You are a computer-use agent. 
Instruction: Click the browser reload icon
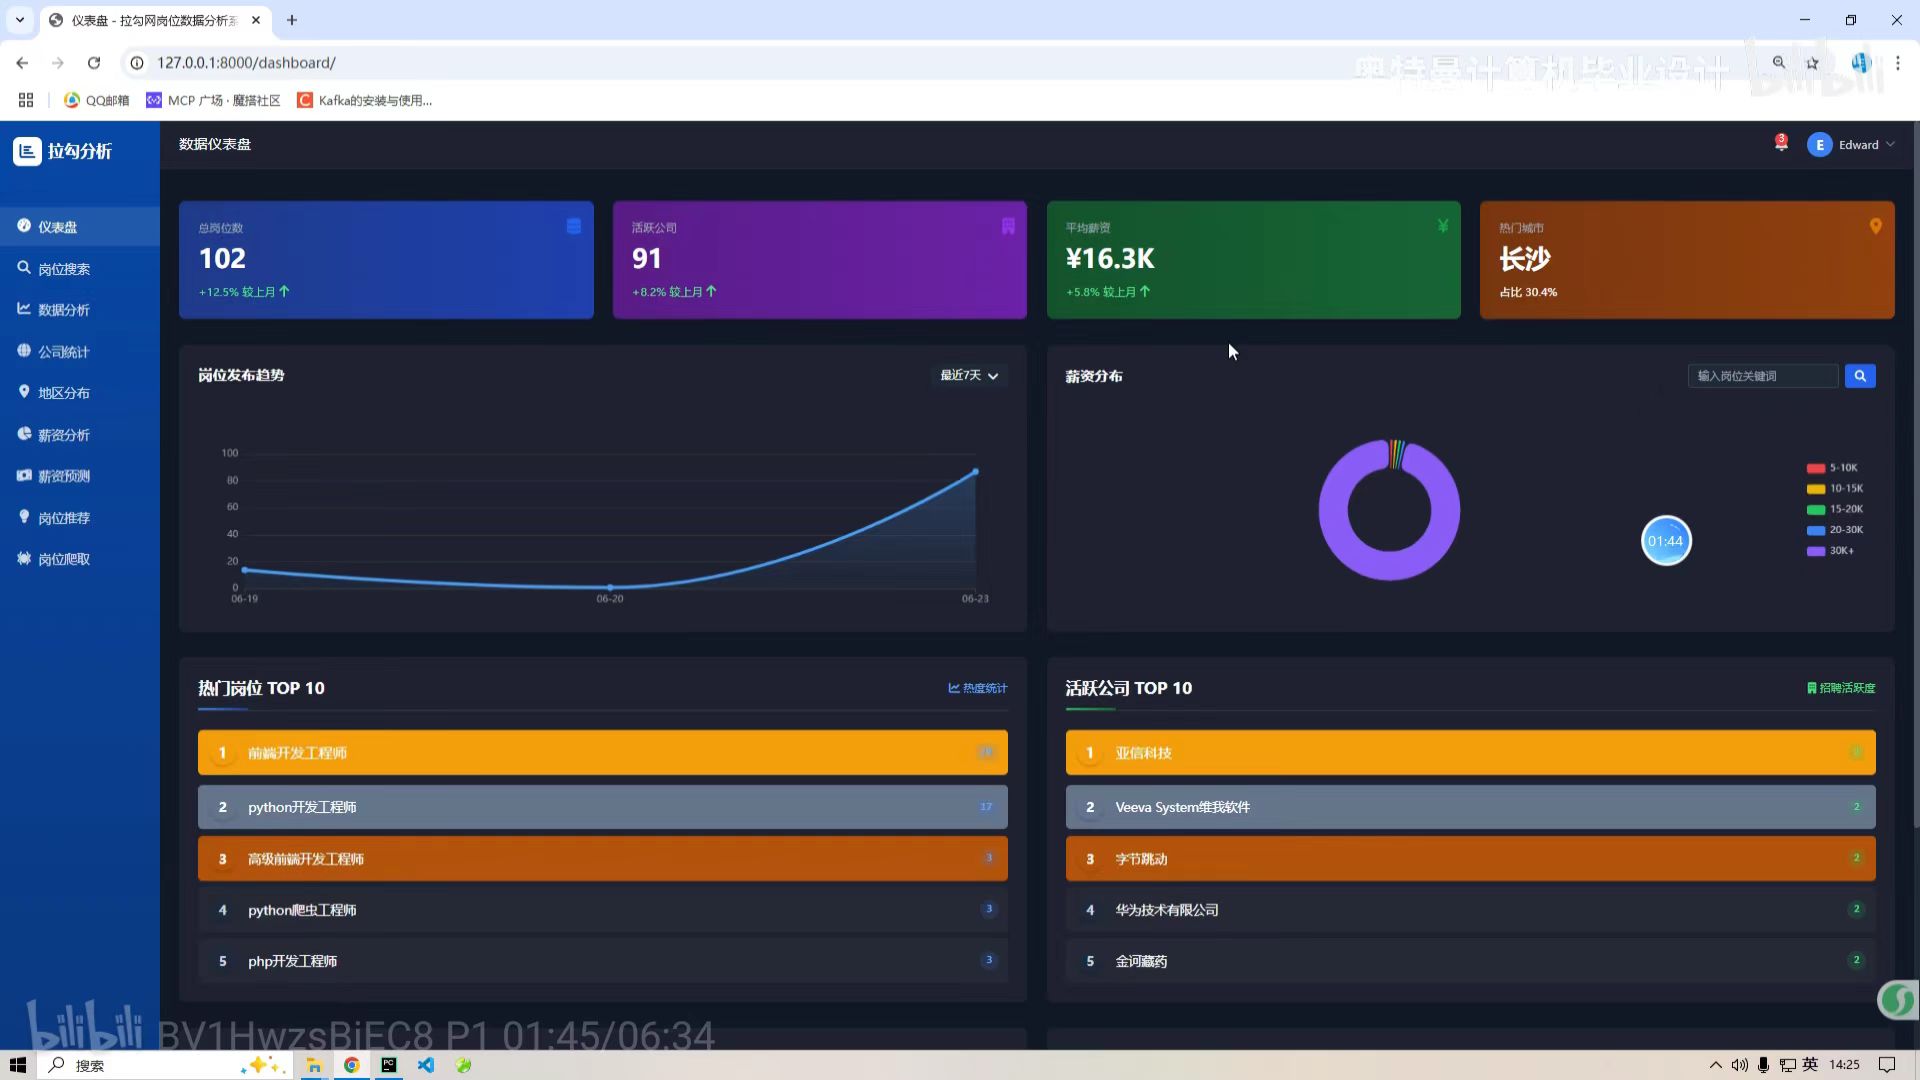pos(94,63)
